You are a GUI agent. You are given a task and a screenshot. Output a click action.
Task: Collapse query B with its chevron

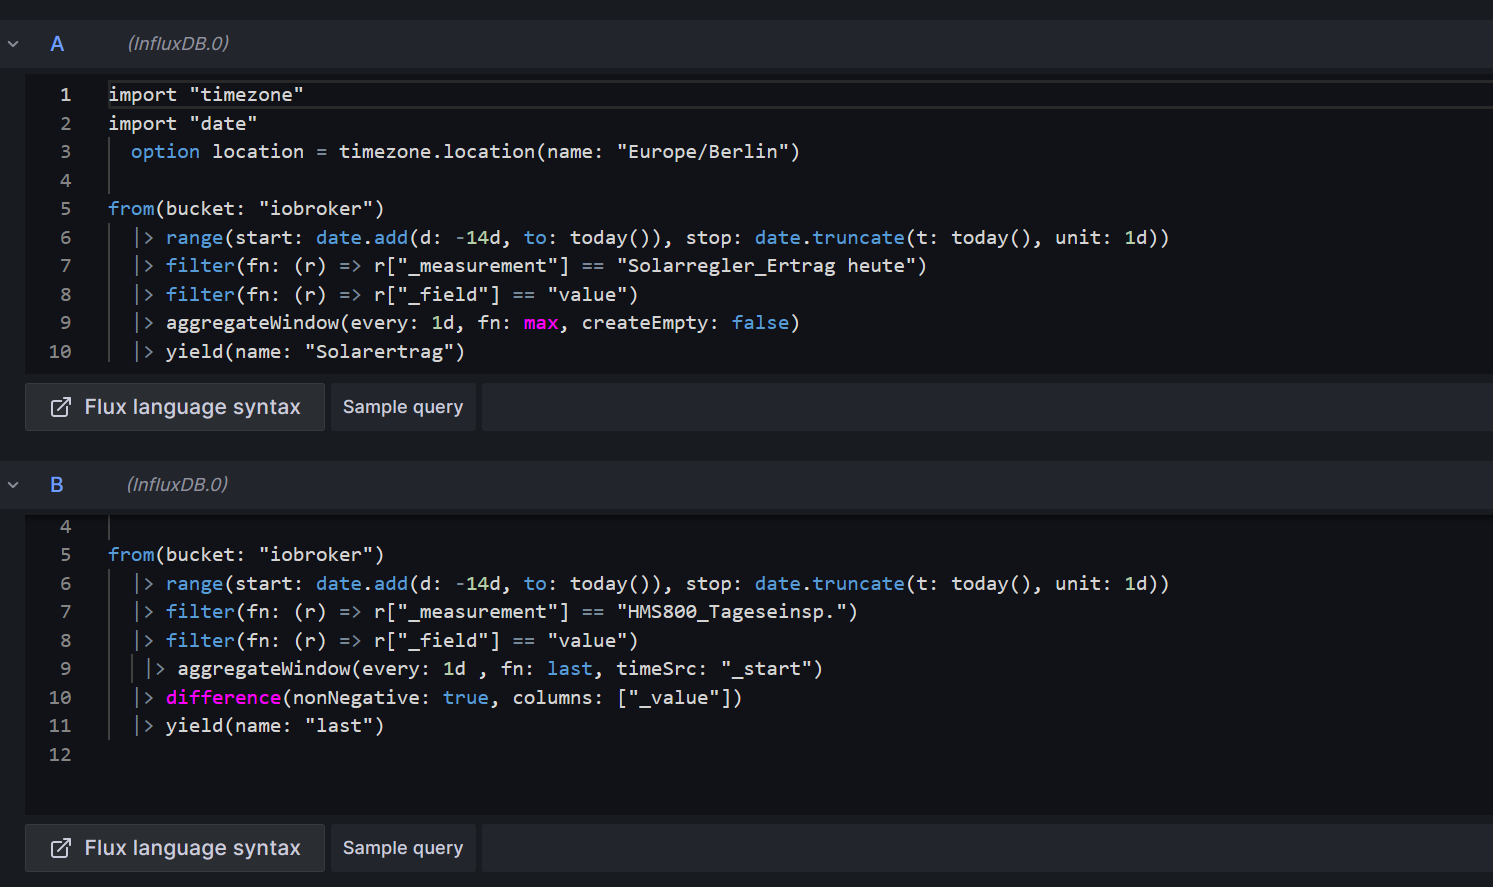[13, 485]
